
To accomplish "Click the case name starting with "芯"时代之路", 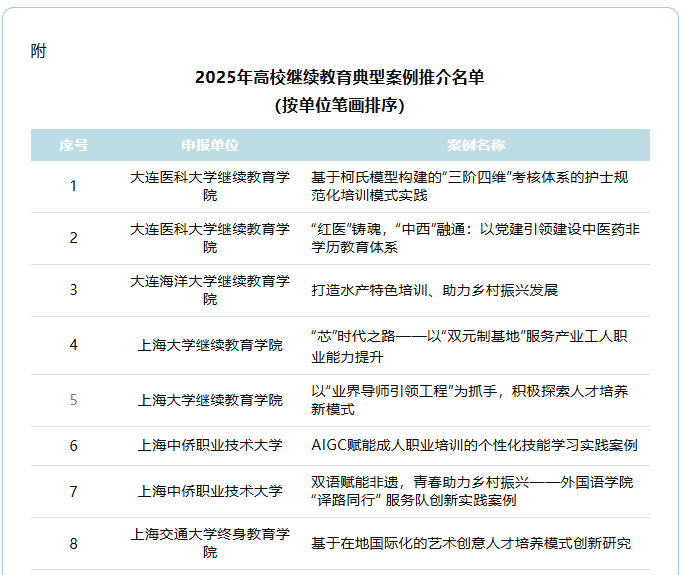I will (x=470, y=345).
